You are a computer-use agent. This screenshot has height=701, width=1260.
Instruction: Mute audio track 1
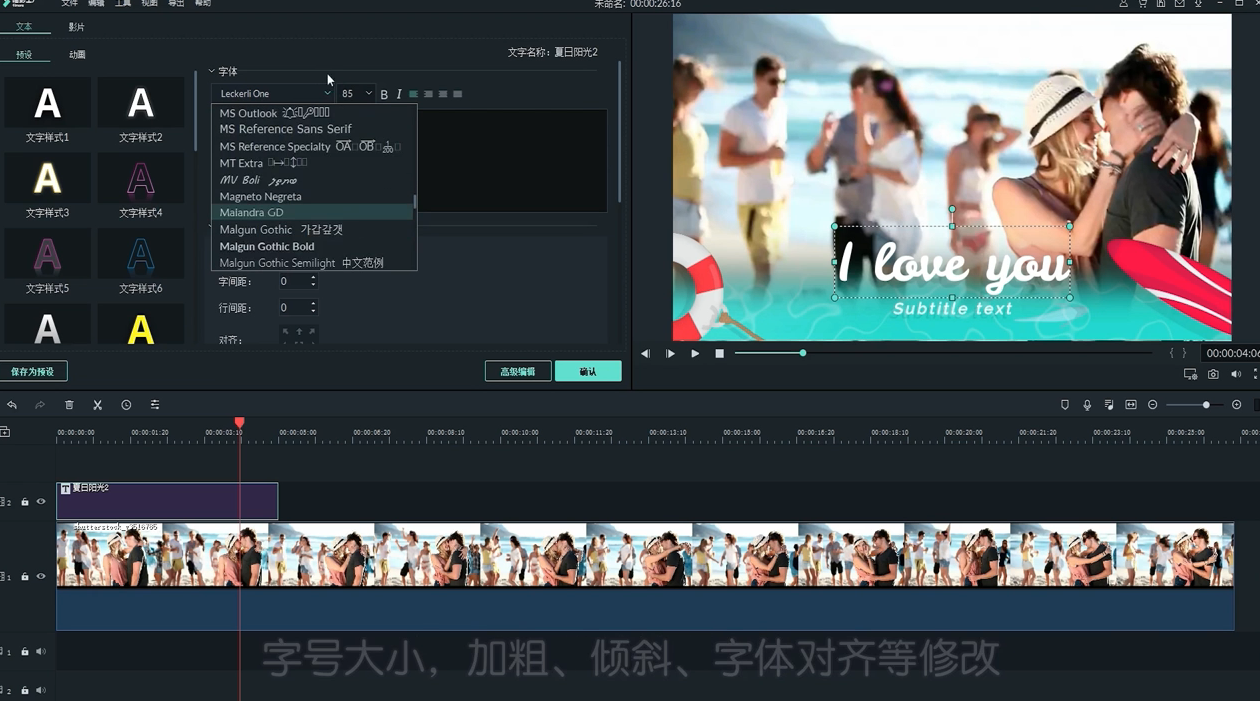click(41, 652)
